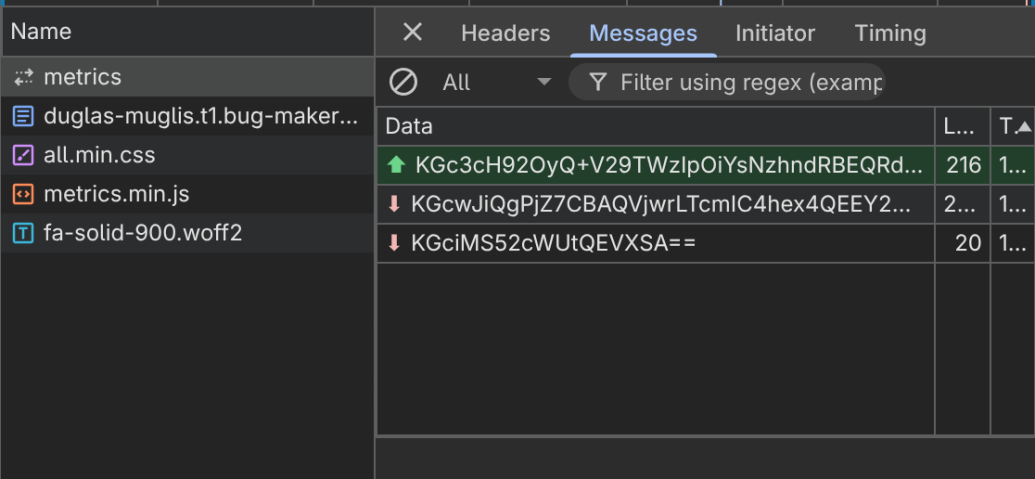Image resolution: width=1035 pixels, height=479 pixels.
Task: Select the all.min.css request
Action: click(187, 155)
